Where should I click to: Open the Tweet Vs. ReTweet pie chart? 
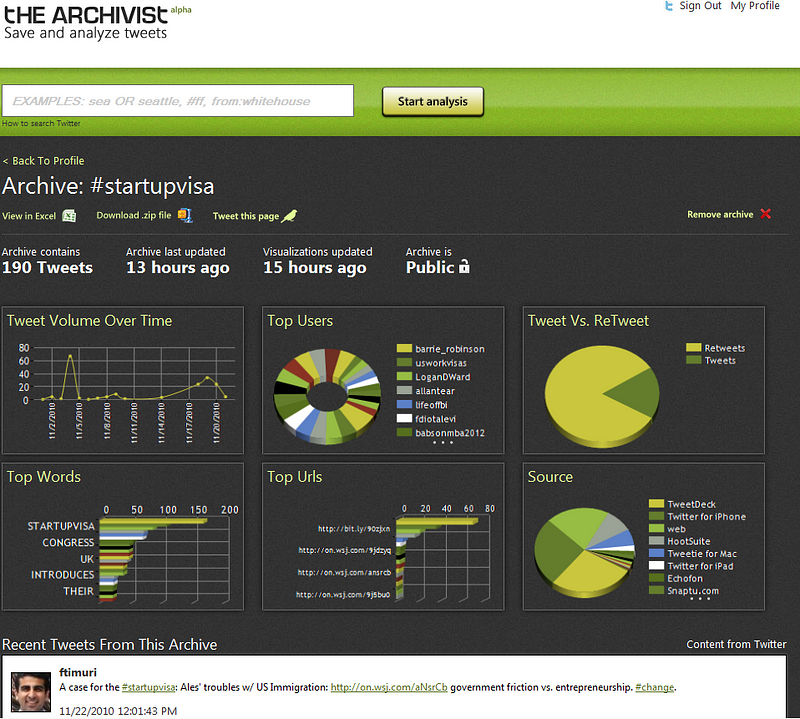(x=643, y=380)
